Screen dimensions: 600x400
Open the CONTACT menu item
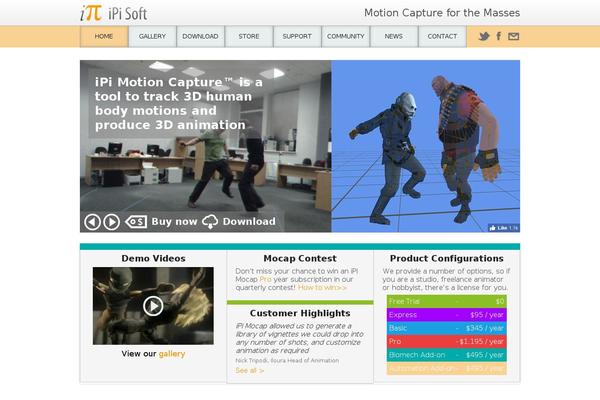pyautogui.click(x=442, y=36)
